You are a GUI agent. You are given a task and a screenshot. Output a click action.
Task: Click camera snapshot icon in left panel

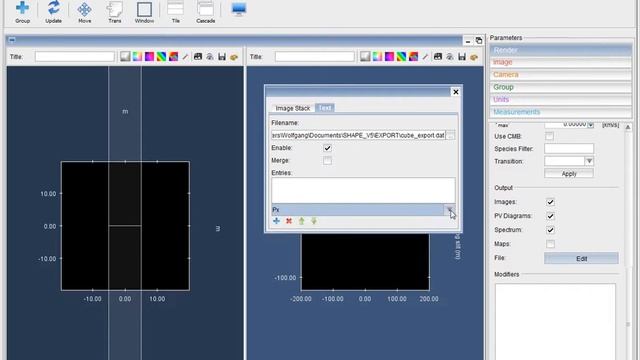(198, 57)
